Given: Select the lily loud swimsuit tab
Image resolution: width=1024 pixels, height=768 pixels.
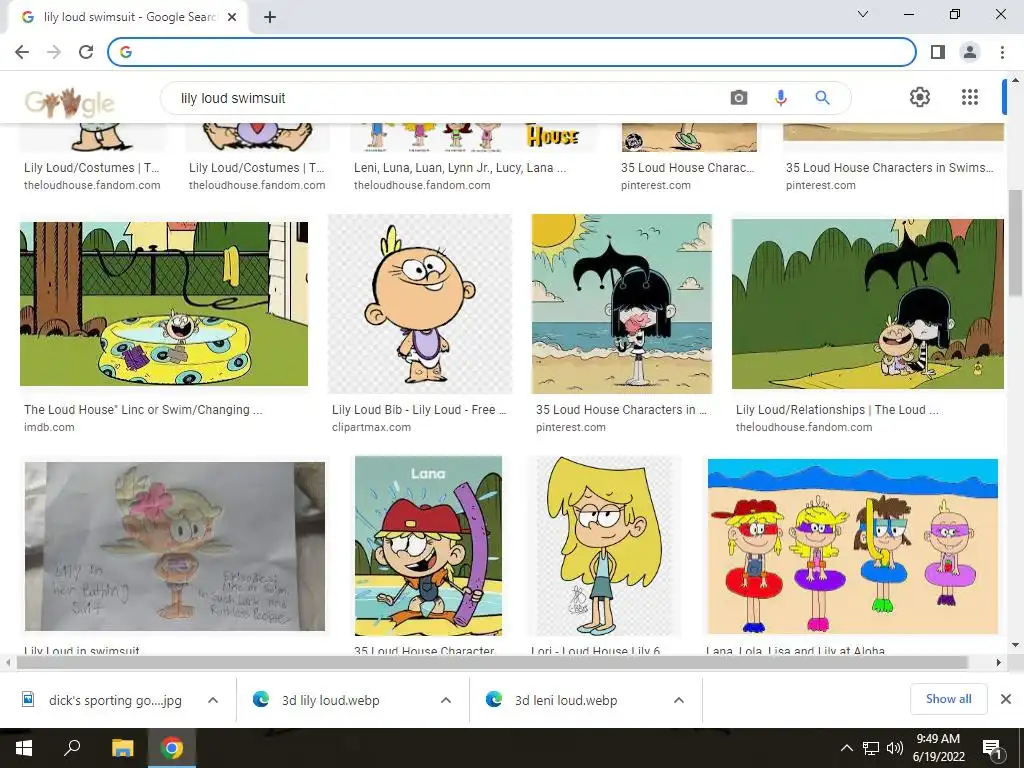Looking at the screenshot, I should pos(128,17).
